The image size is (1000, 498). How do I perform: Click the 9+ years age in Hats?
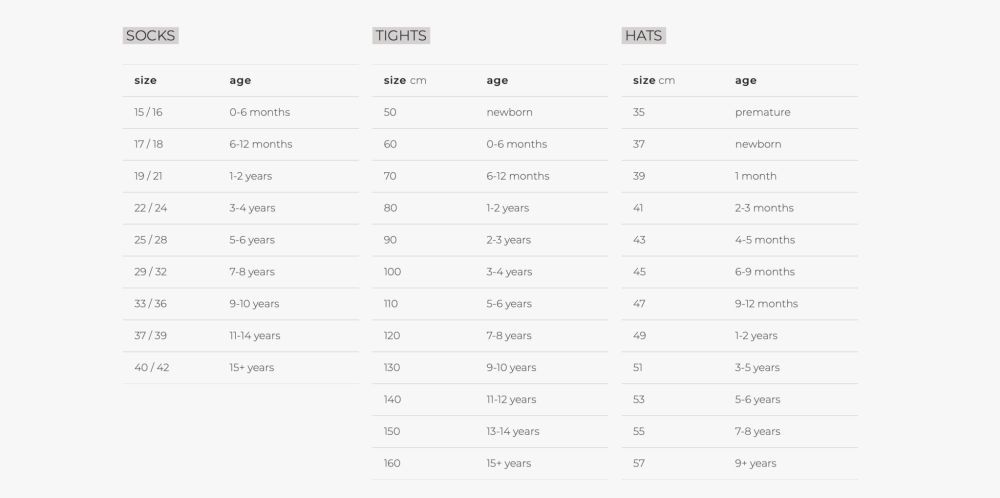click(x=755, y=464)
